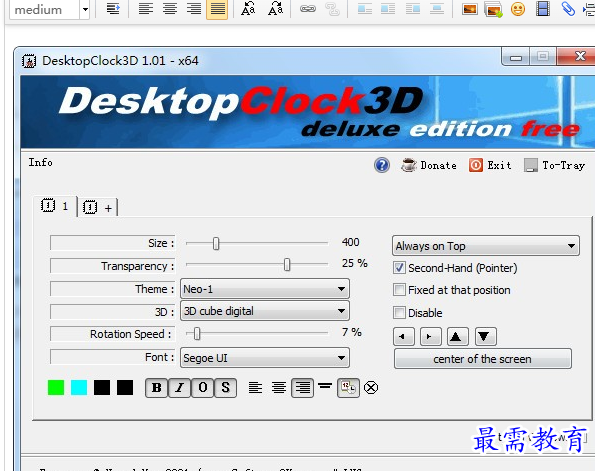This screenshot has height=471, width=595.
Task: Open the Info menu
Action: pyautogui.click(x=41, y=162)
